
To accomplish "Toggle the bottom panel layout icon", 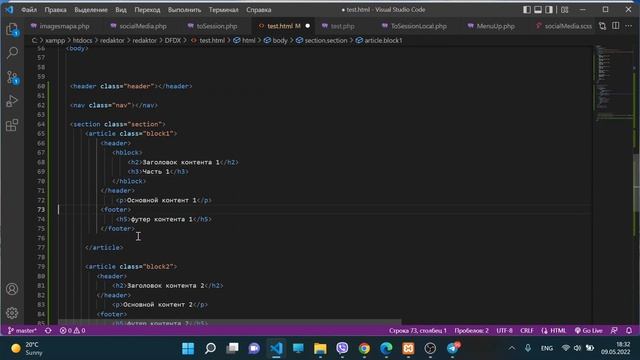I will click(538, 10).
